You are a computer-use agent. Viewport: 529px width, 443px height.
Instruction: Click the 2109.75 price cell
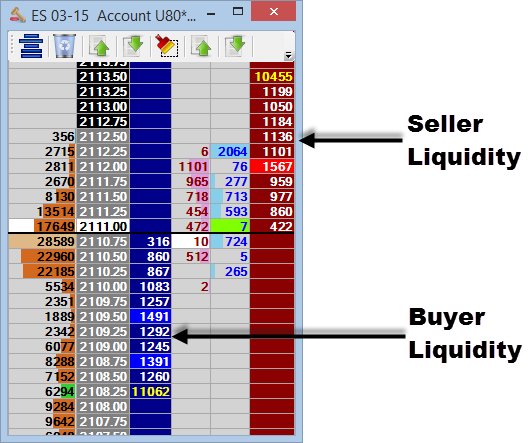click(x=103, y=301)
